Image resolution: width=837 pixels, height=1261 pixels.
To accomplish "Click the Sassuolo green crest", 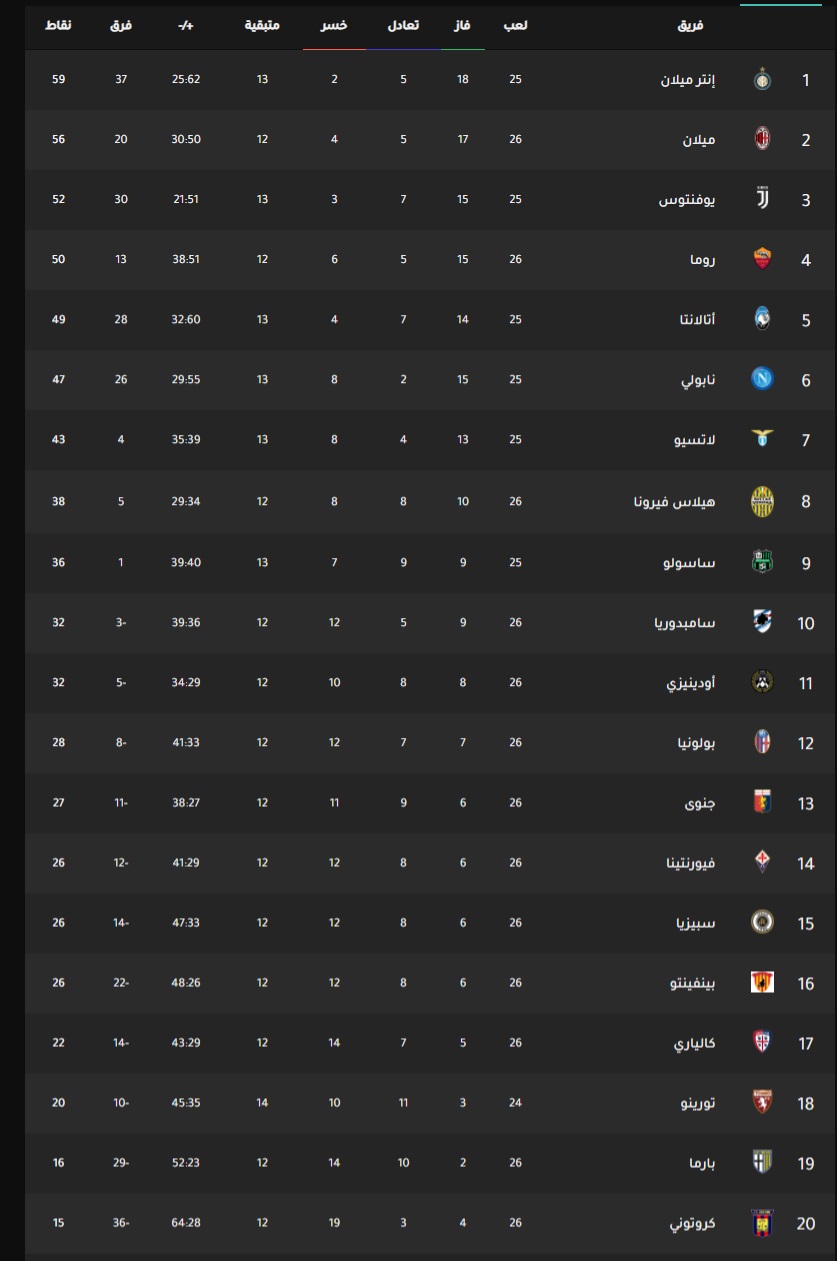I will pos(762,562).
